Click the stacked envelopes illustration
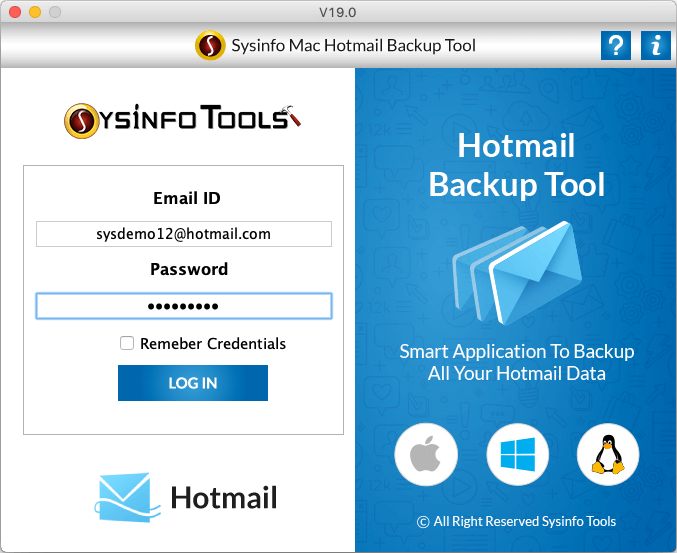The height and width of the screenshot is (553, 677). tap(517, 273)
